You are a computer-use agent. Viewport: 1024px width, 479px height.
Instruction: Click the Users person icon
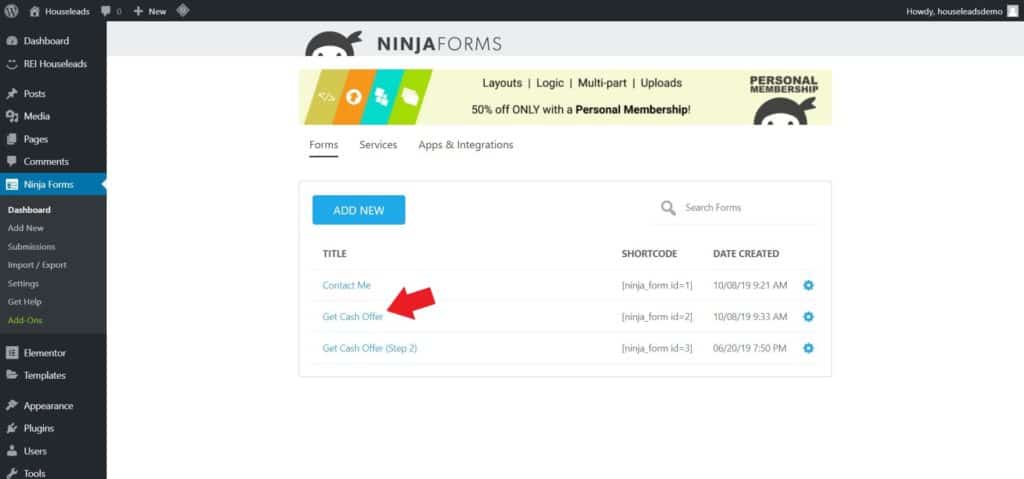click(12, 451)
